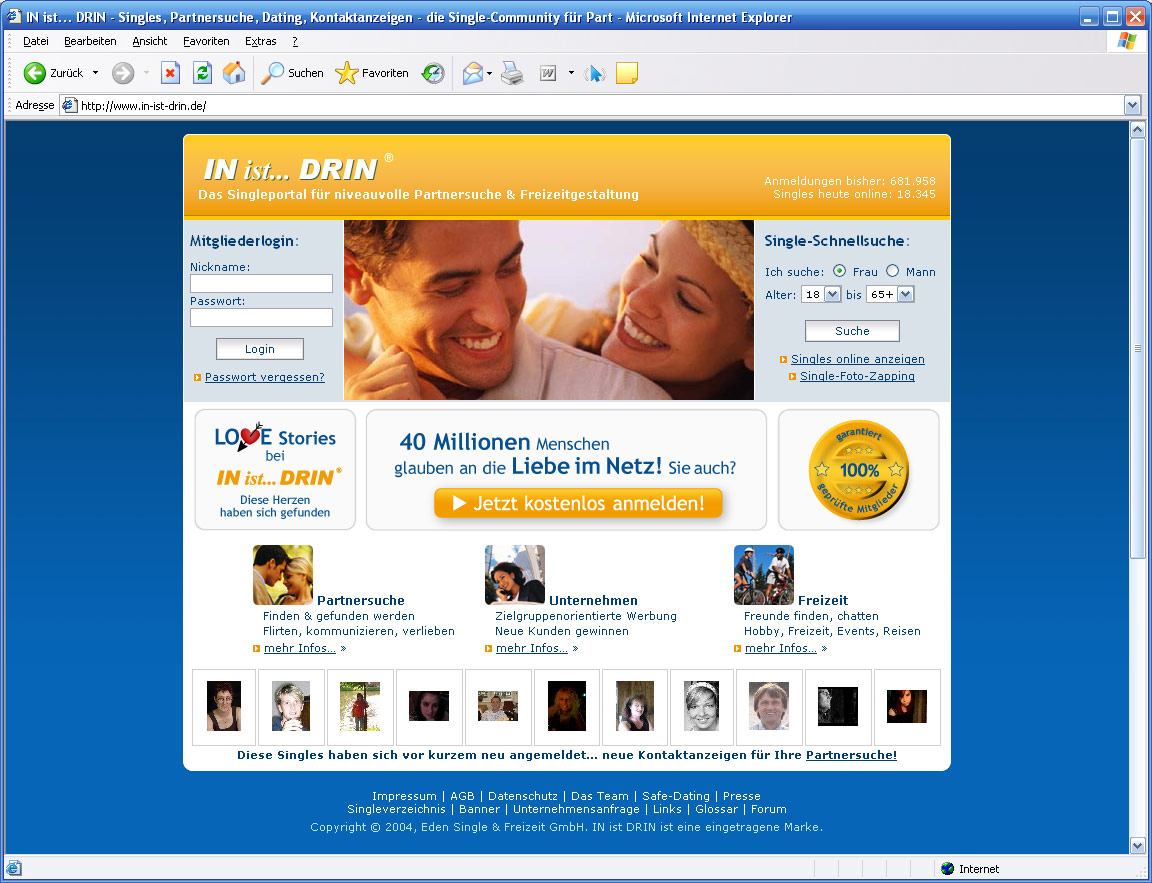1152x883 pixels.
Task: Open Single-Foto-Zapping link
Action: (x=857, y=376)
